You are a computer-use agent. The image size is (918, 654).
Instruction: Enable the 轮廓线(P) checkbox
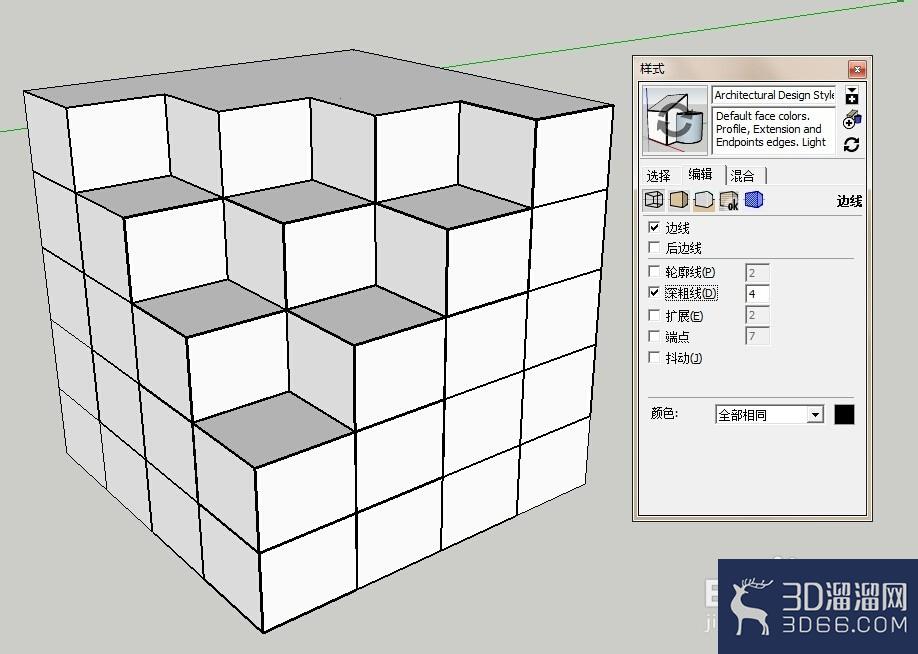(x=655, y=272)
